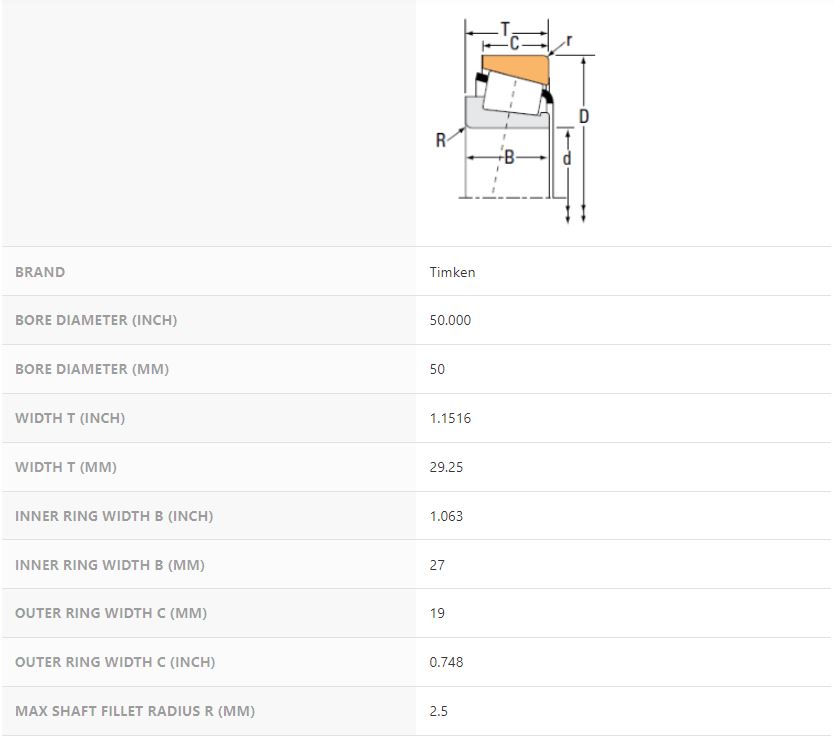Click the MAX SHAFT FILLET RADIUS R (MM) label
Screen dimensions: 834x736
point(135,711)
